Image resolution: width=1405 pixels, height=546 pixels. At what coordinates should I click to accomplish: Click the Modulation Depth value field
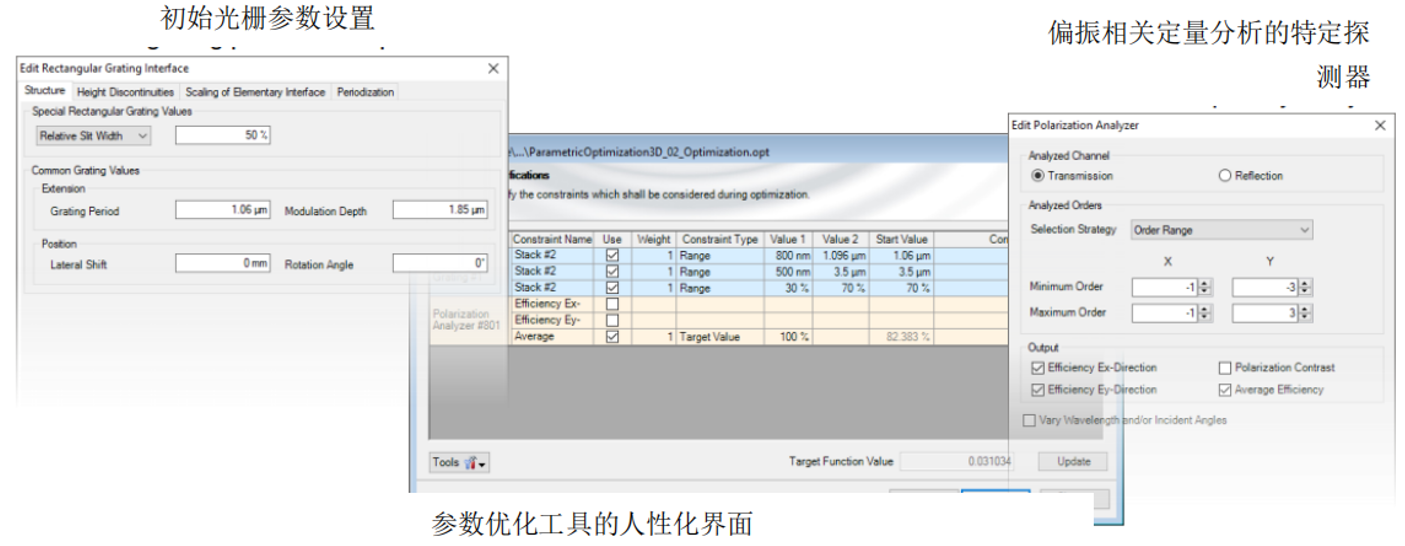(x=440, y=211)
